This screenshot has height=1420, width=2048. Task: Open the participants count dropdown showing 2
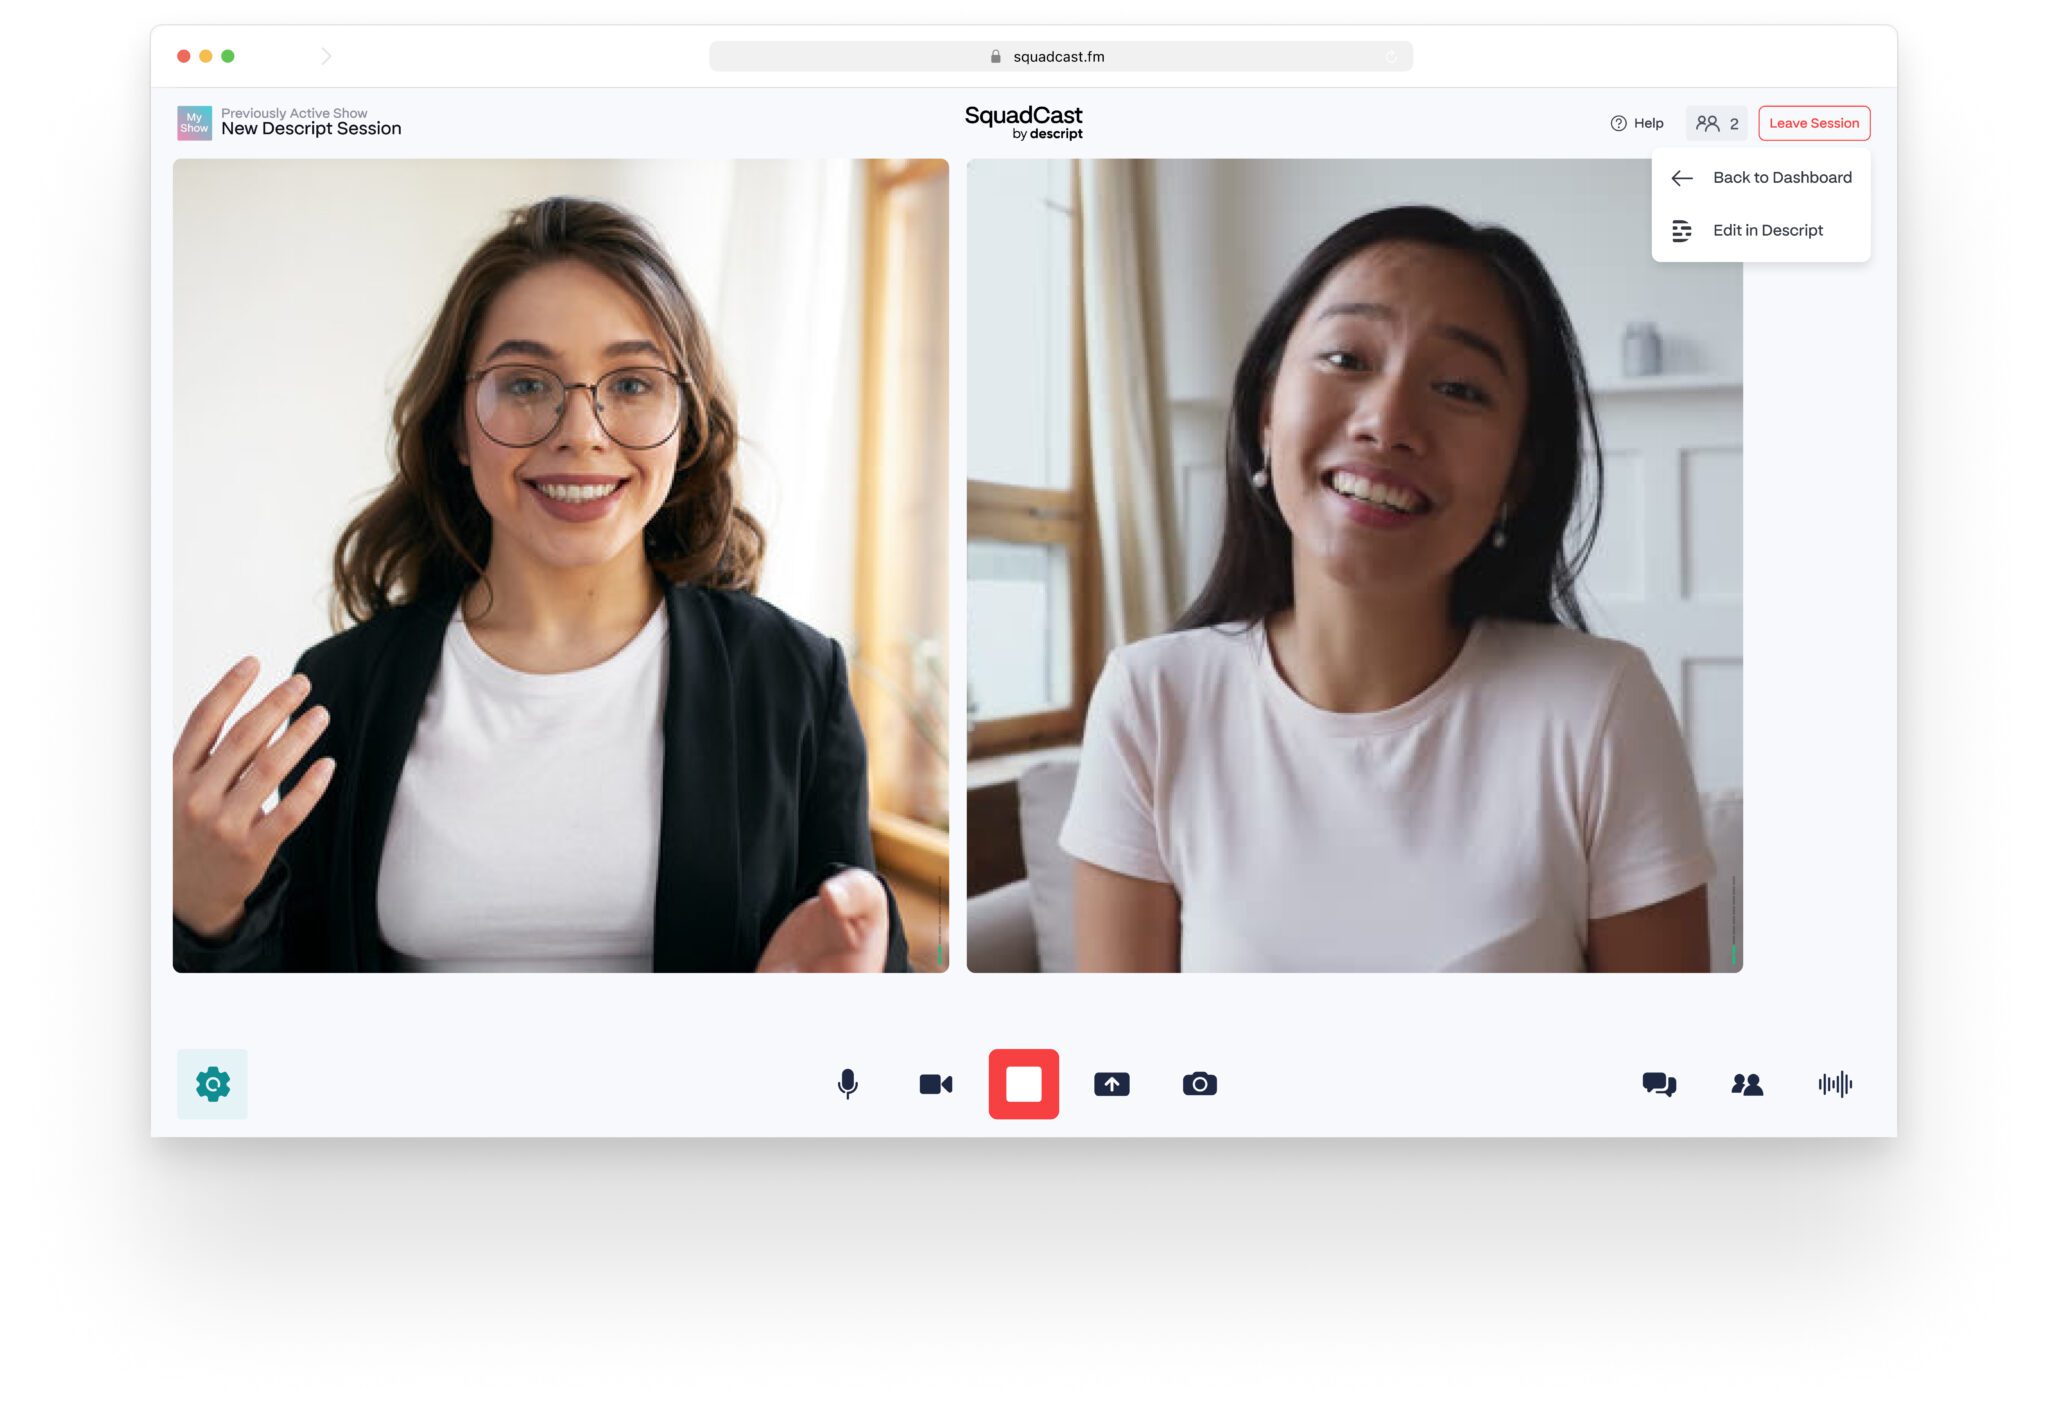click(1716, 122)
